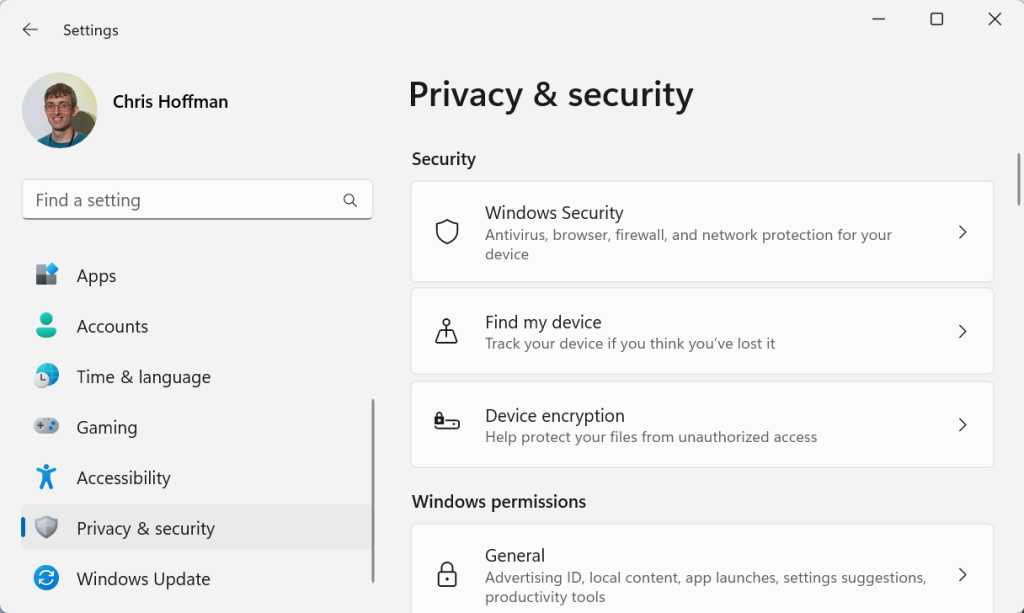Switch to the Windows Update section

pyautogui.click(x=143, y=579)
